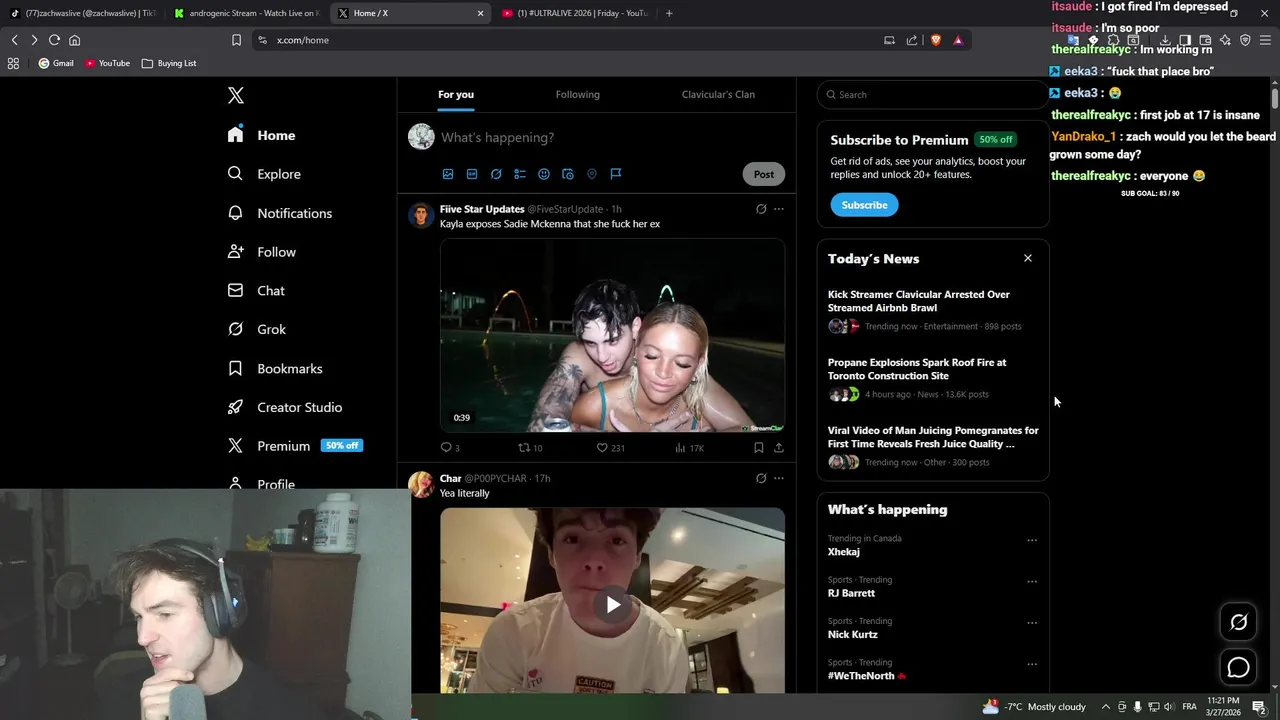Open the Buying List bookmarks folder
Viewport: 1280px width, 720px height.
(x=169, y=63)
